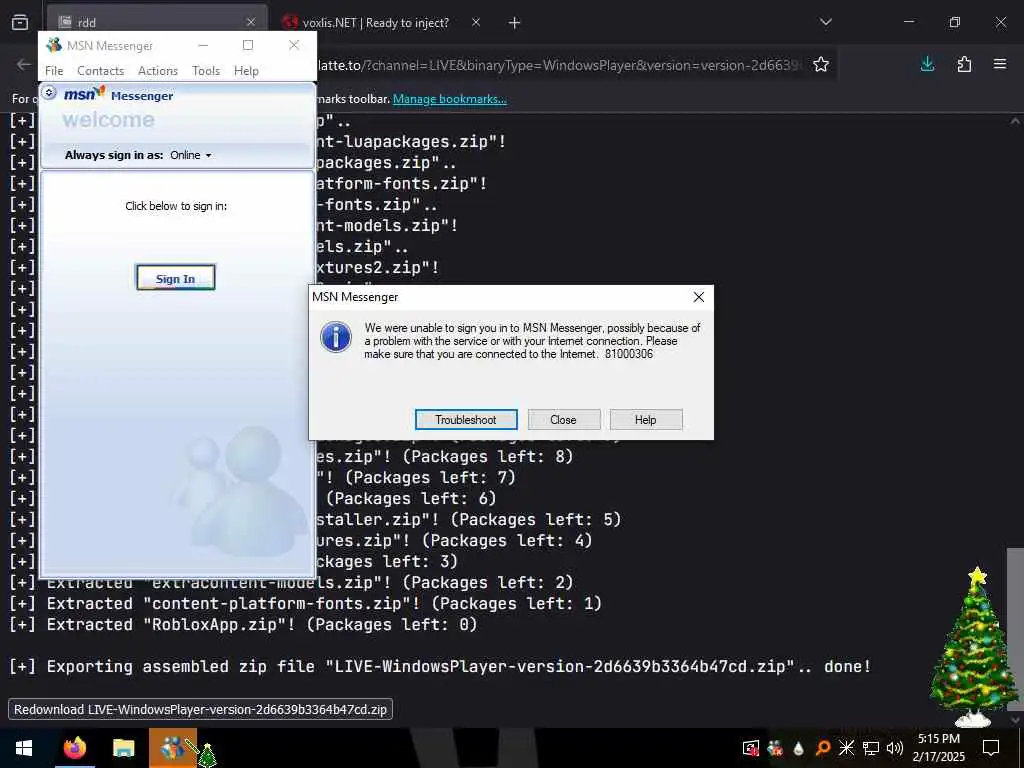Click the blue information icon in dialog
Image resolution: width=1024 pixels, height=768 pixels.
click(336, 337)
